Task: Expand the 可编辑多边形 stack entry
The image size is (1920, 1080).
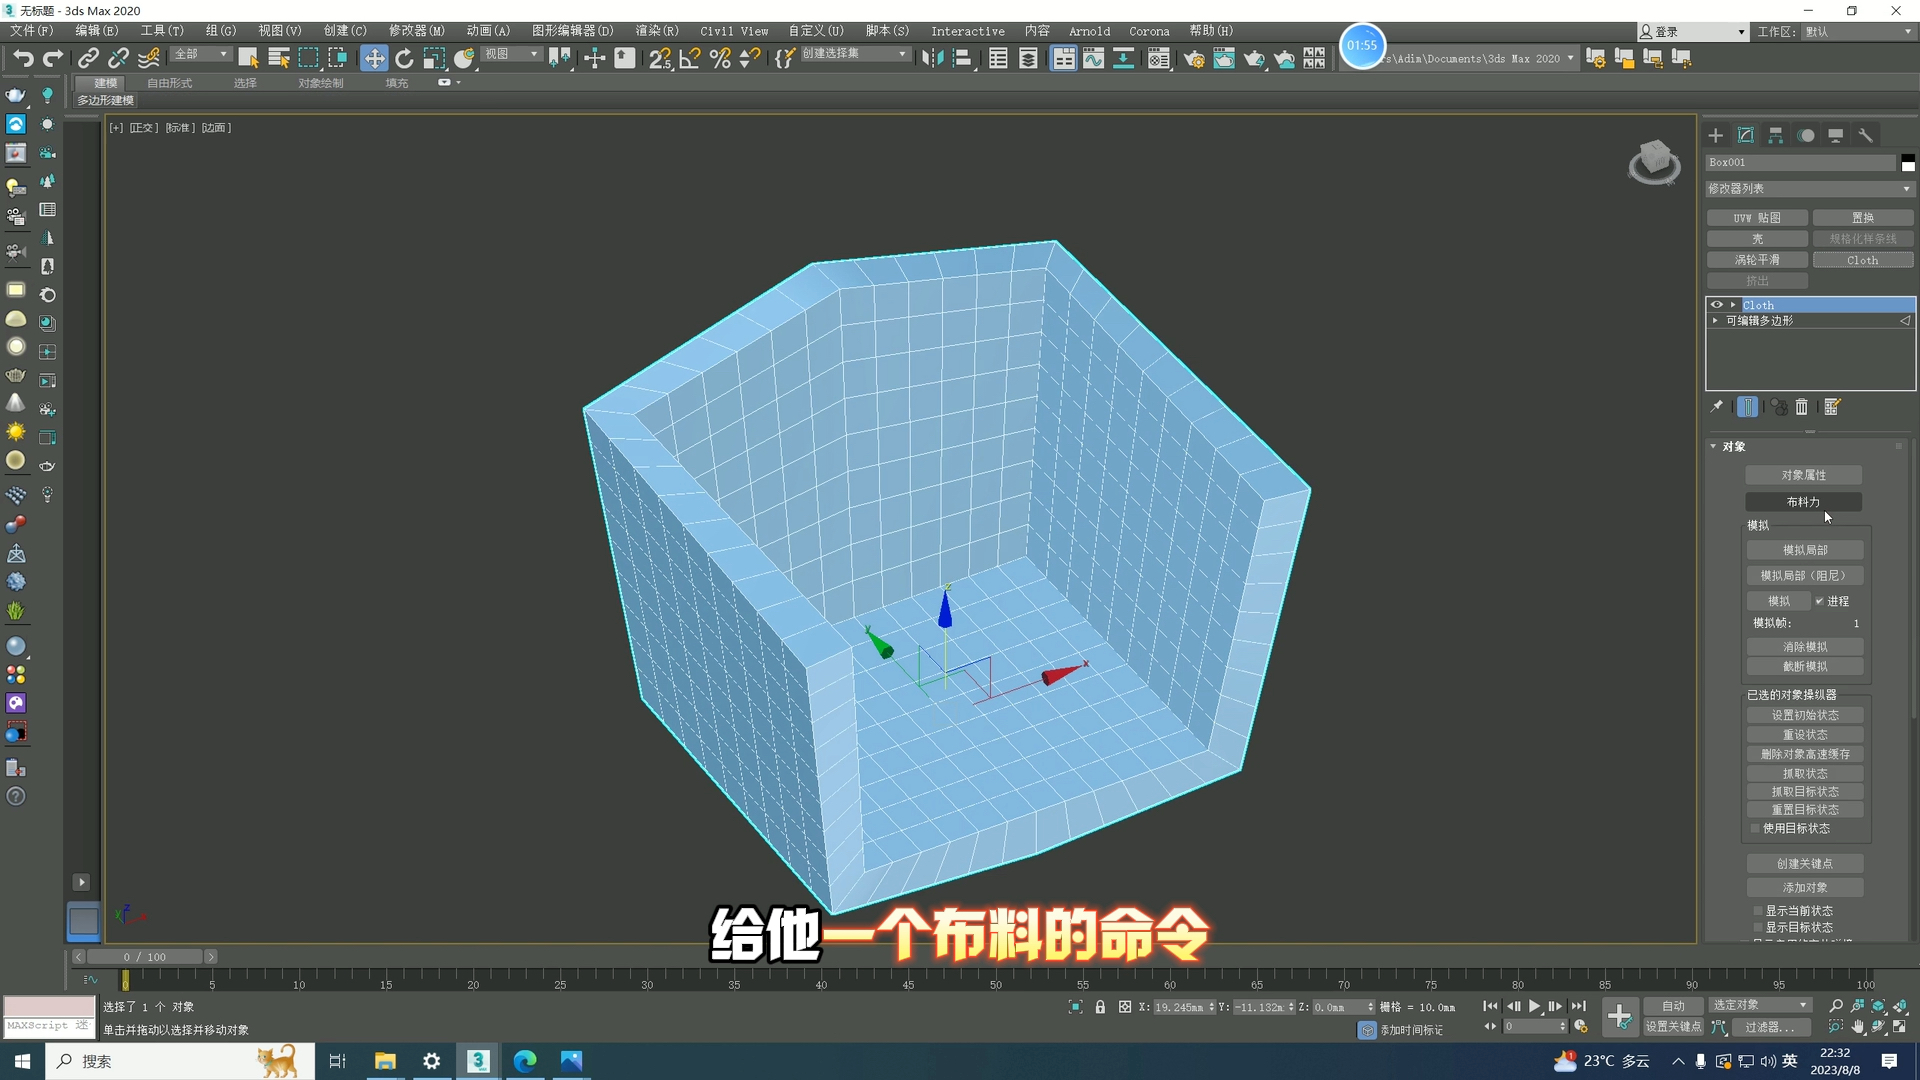Action: (x=1716, y=321)
